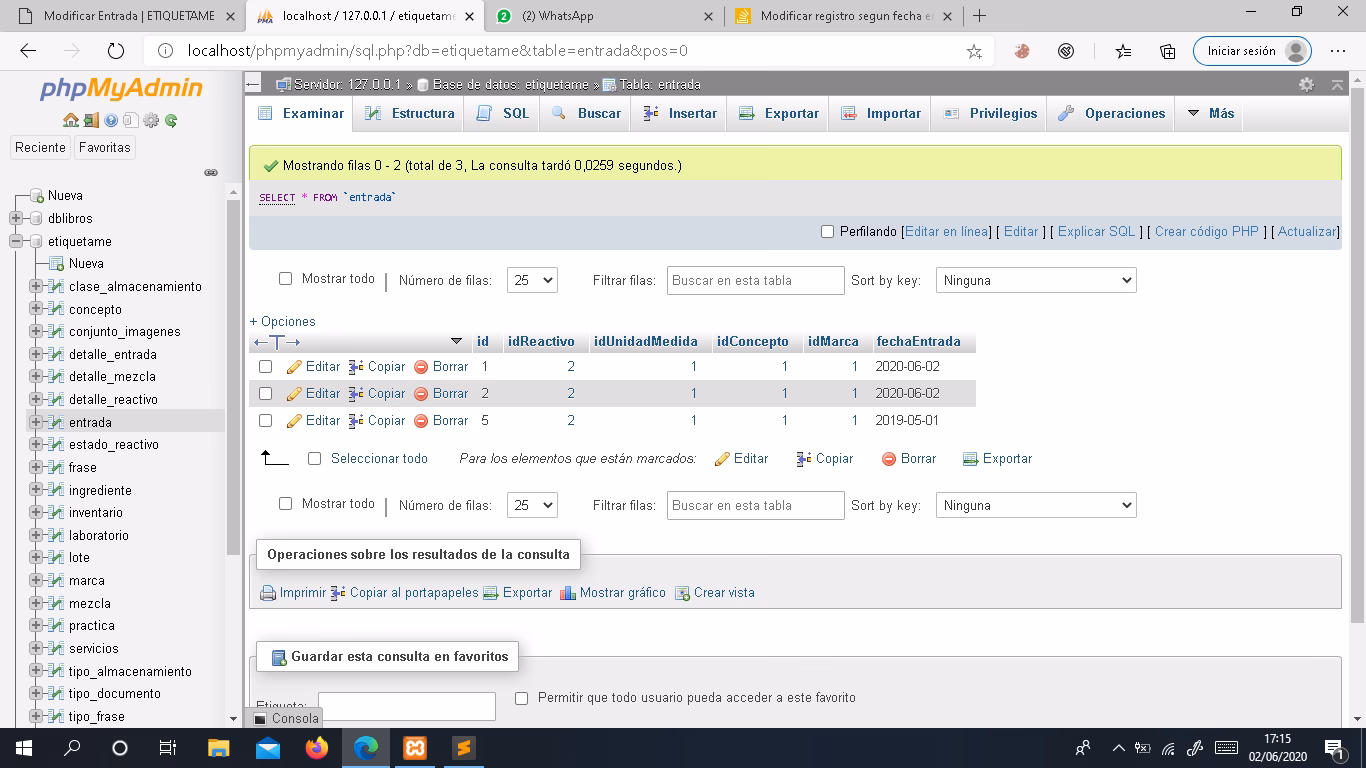This screenshot has width=1366, height=768.
Task: Go to the Insertar tab
Action: (680, 113)
